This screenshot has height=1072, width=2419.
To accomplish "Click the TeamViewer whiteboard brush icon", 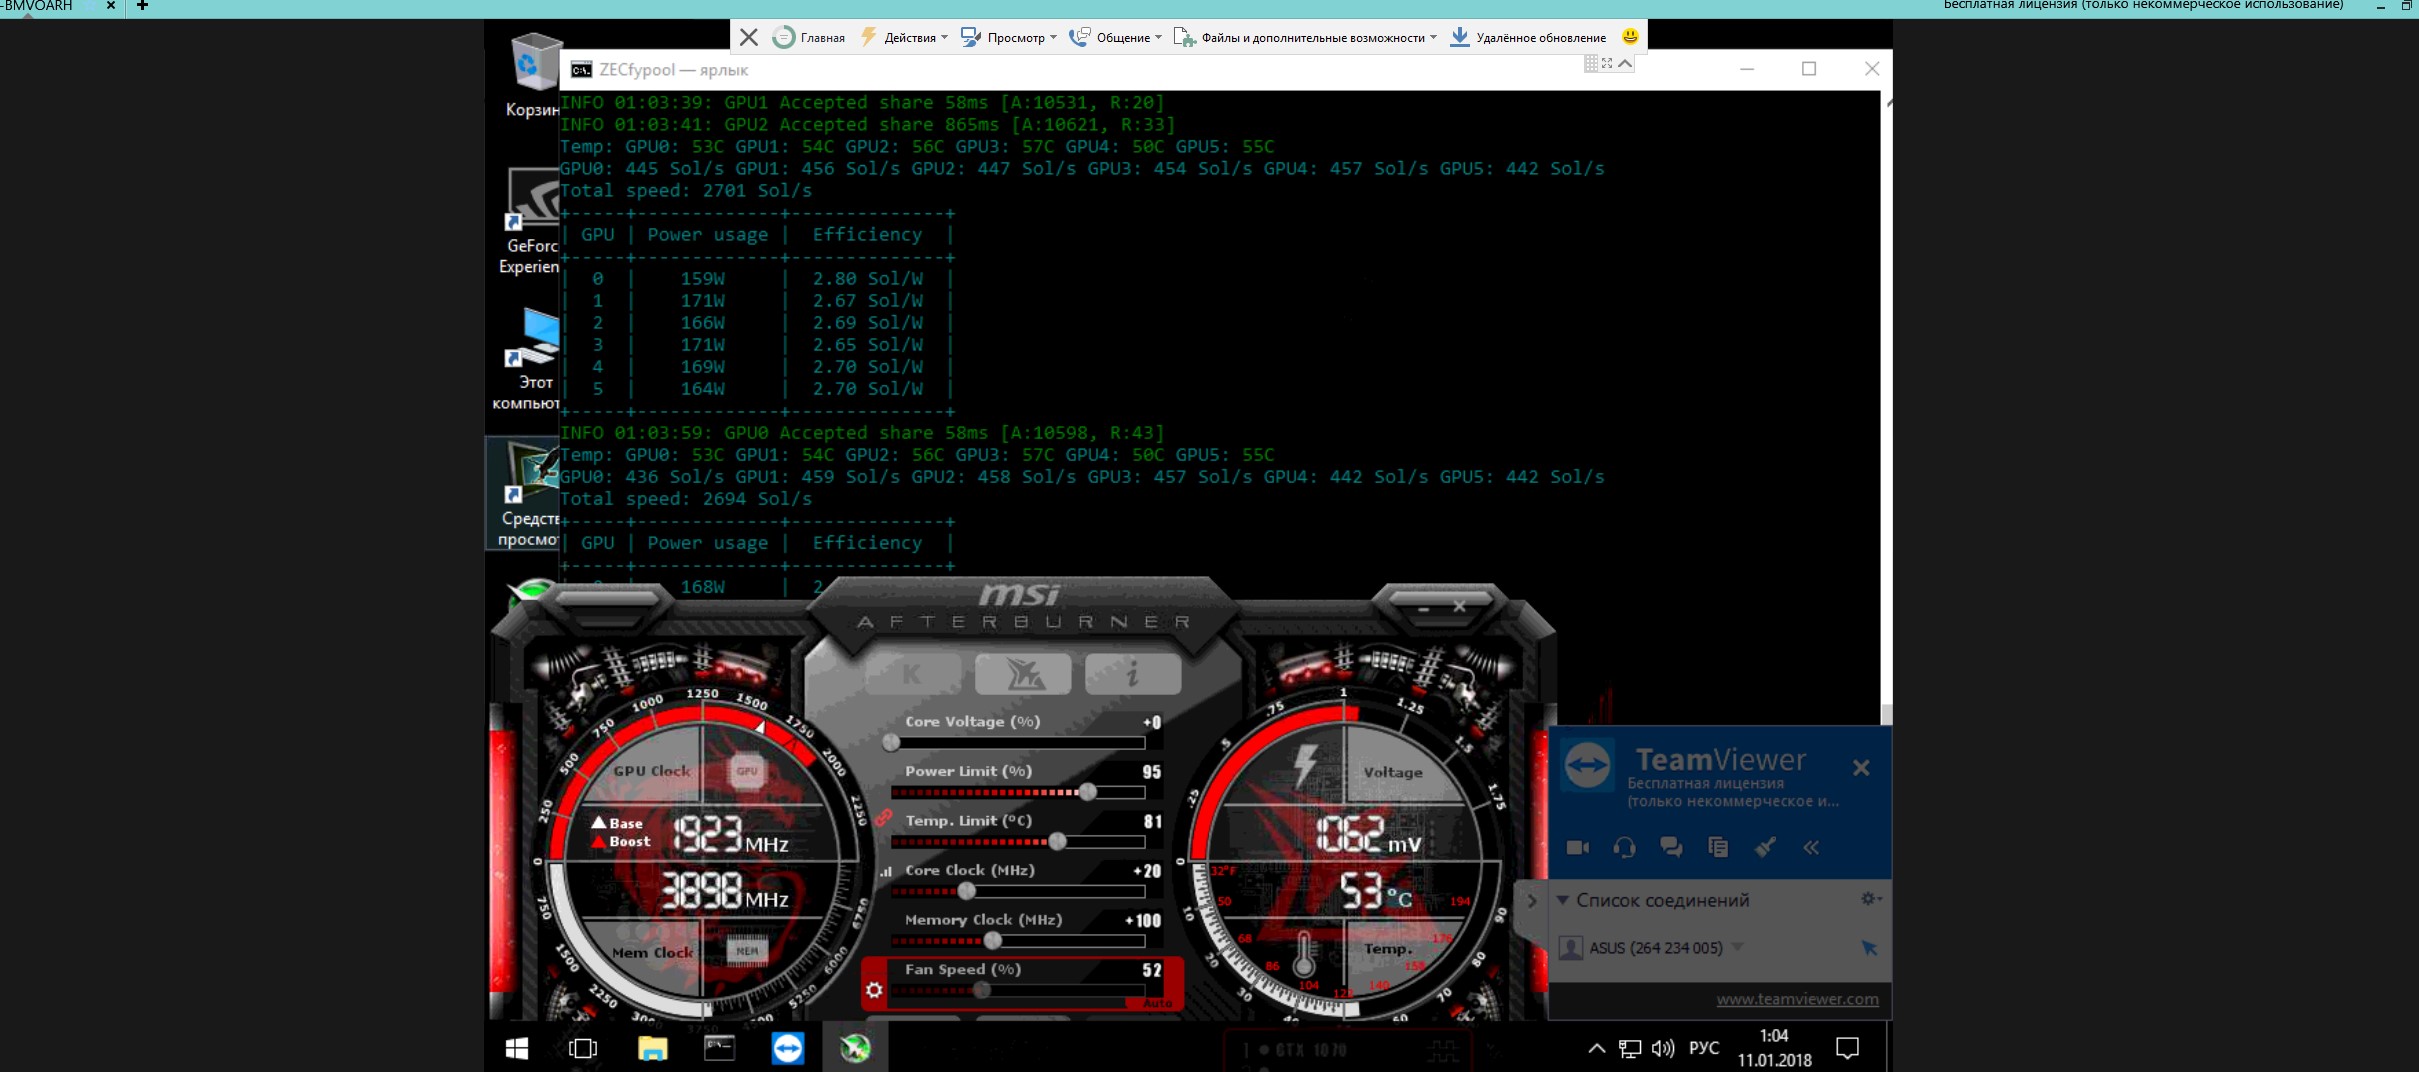I will [x=1765, y=847].
